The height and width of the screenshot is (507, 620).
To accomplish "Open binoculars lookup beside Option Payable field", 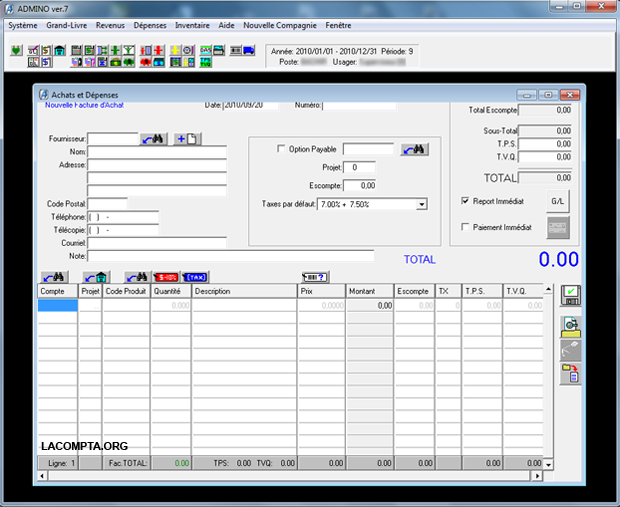I will (x=414, y=149).
